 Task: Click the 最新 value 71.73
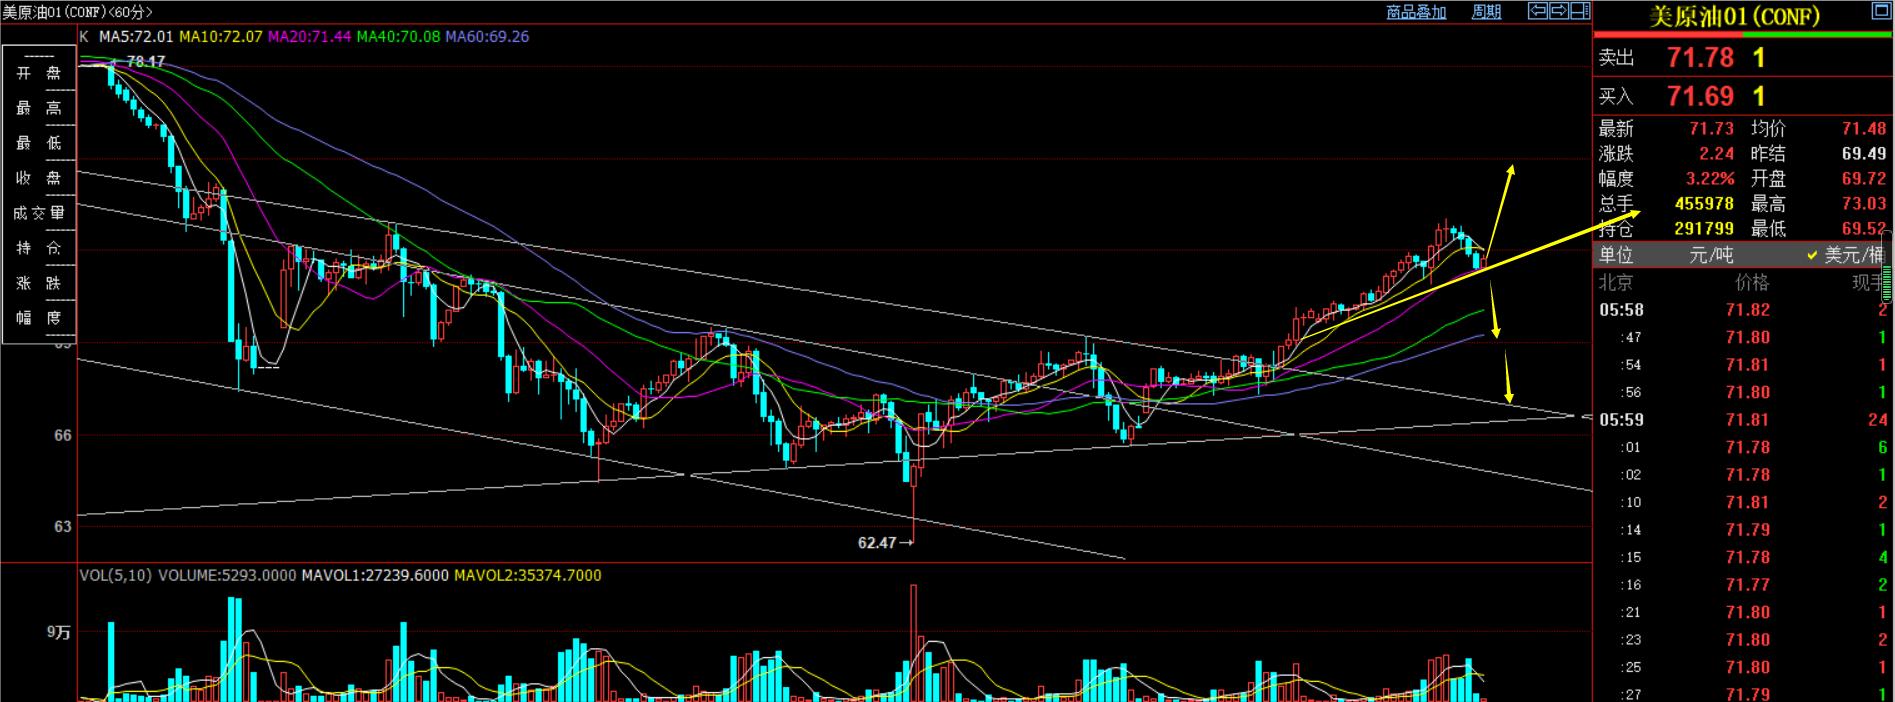coord(1711,128)
